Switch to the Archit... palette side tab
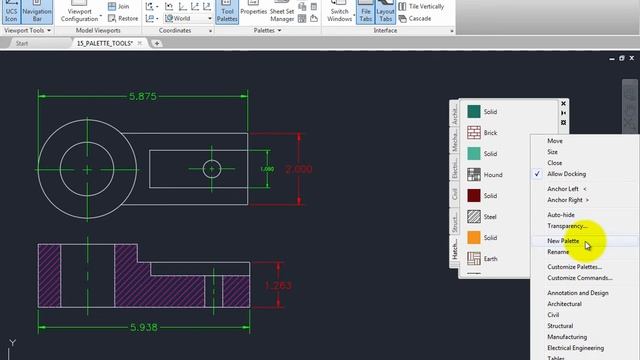The height and width of the screenshot is (360, 640). point(454,114)
